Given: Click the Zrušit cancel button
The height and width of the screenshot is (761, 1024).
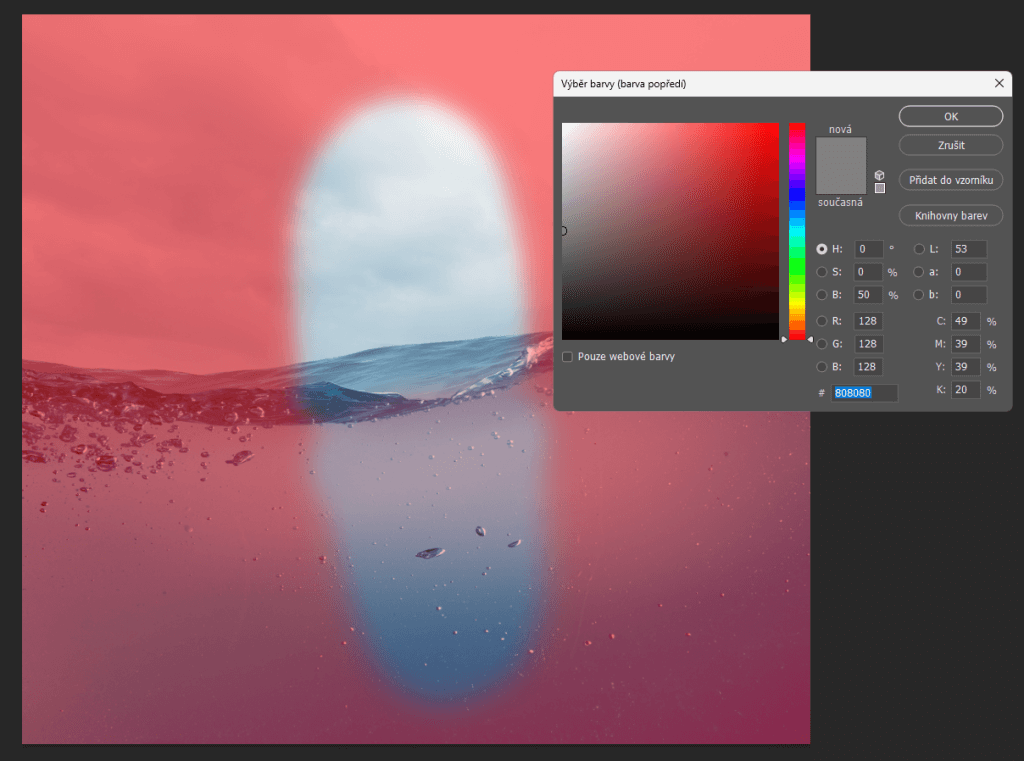Looking at the screenshot, I should (x=950, y=145).
